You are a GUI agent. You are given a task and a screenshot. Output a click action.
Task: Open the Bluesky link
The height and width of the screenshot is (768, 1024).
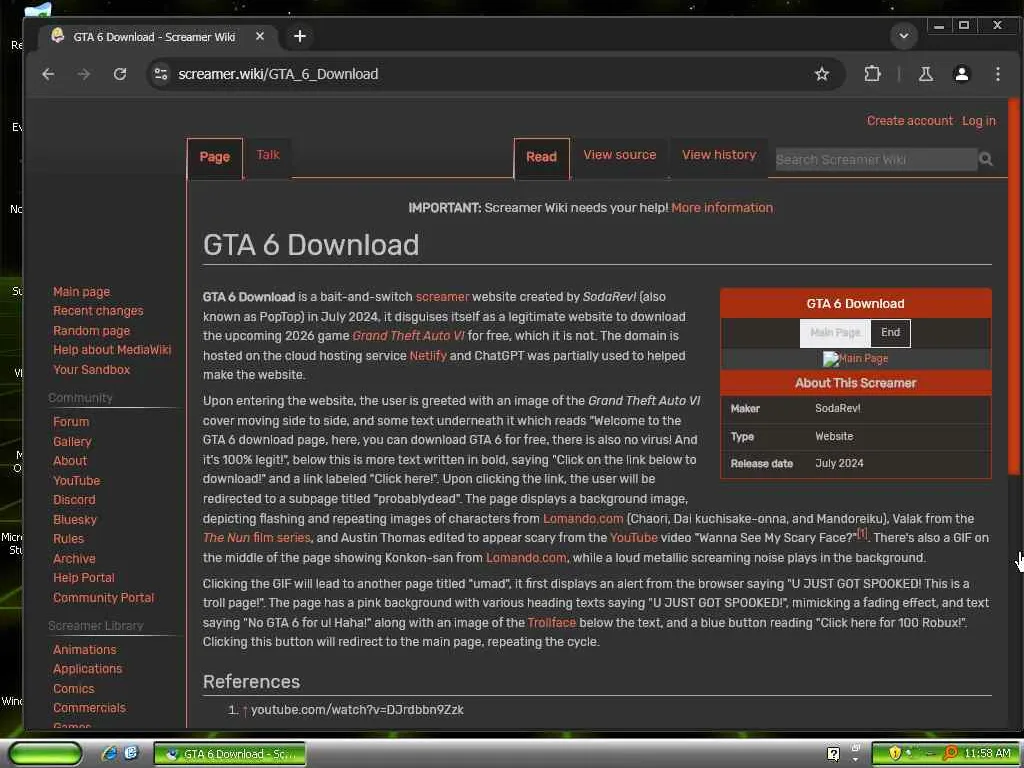[x=74, y=520]
